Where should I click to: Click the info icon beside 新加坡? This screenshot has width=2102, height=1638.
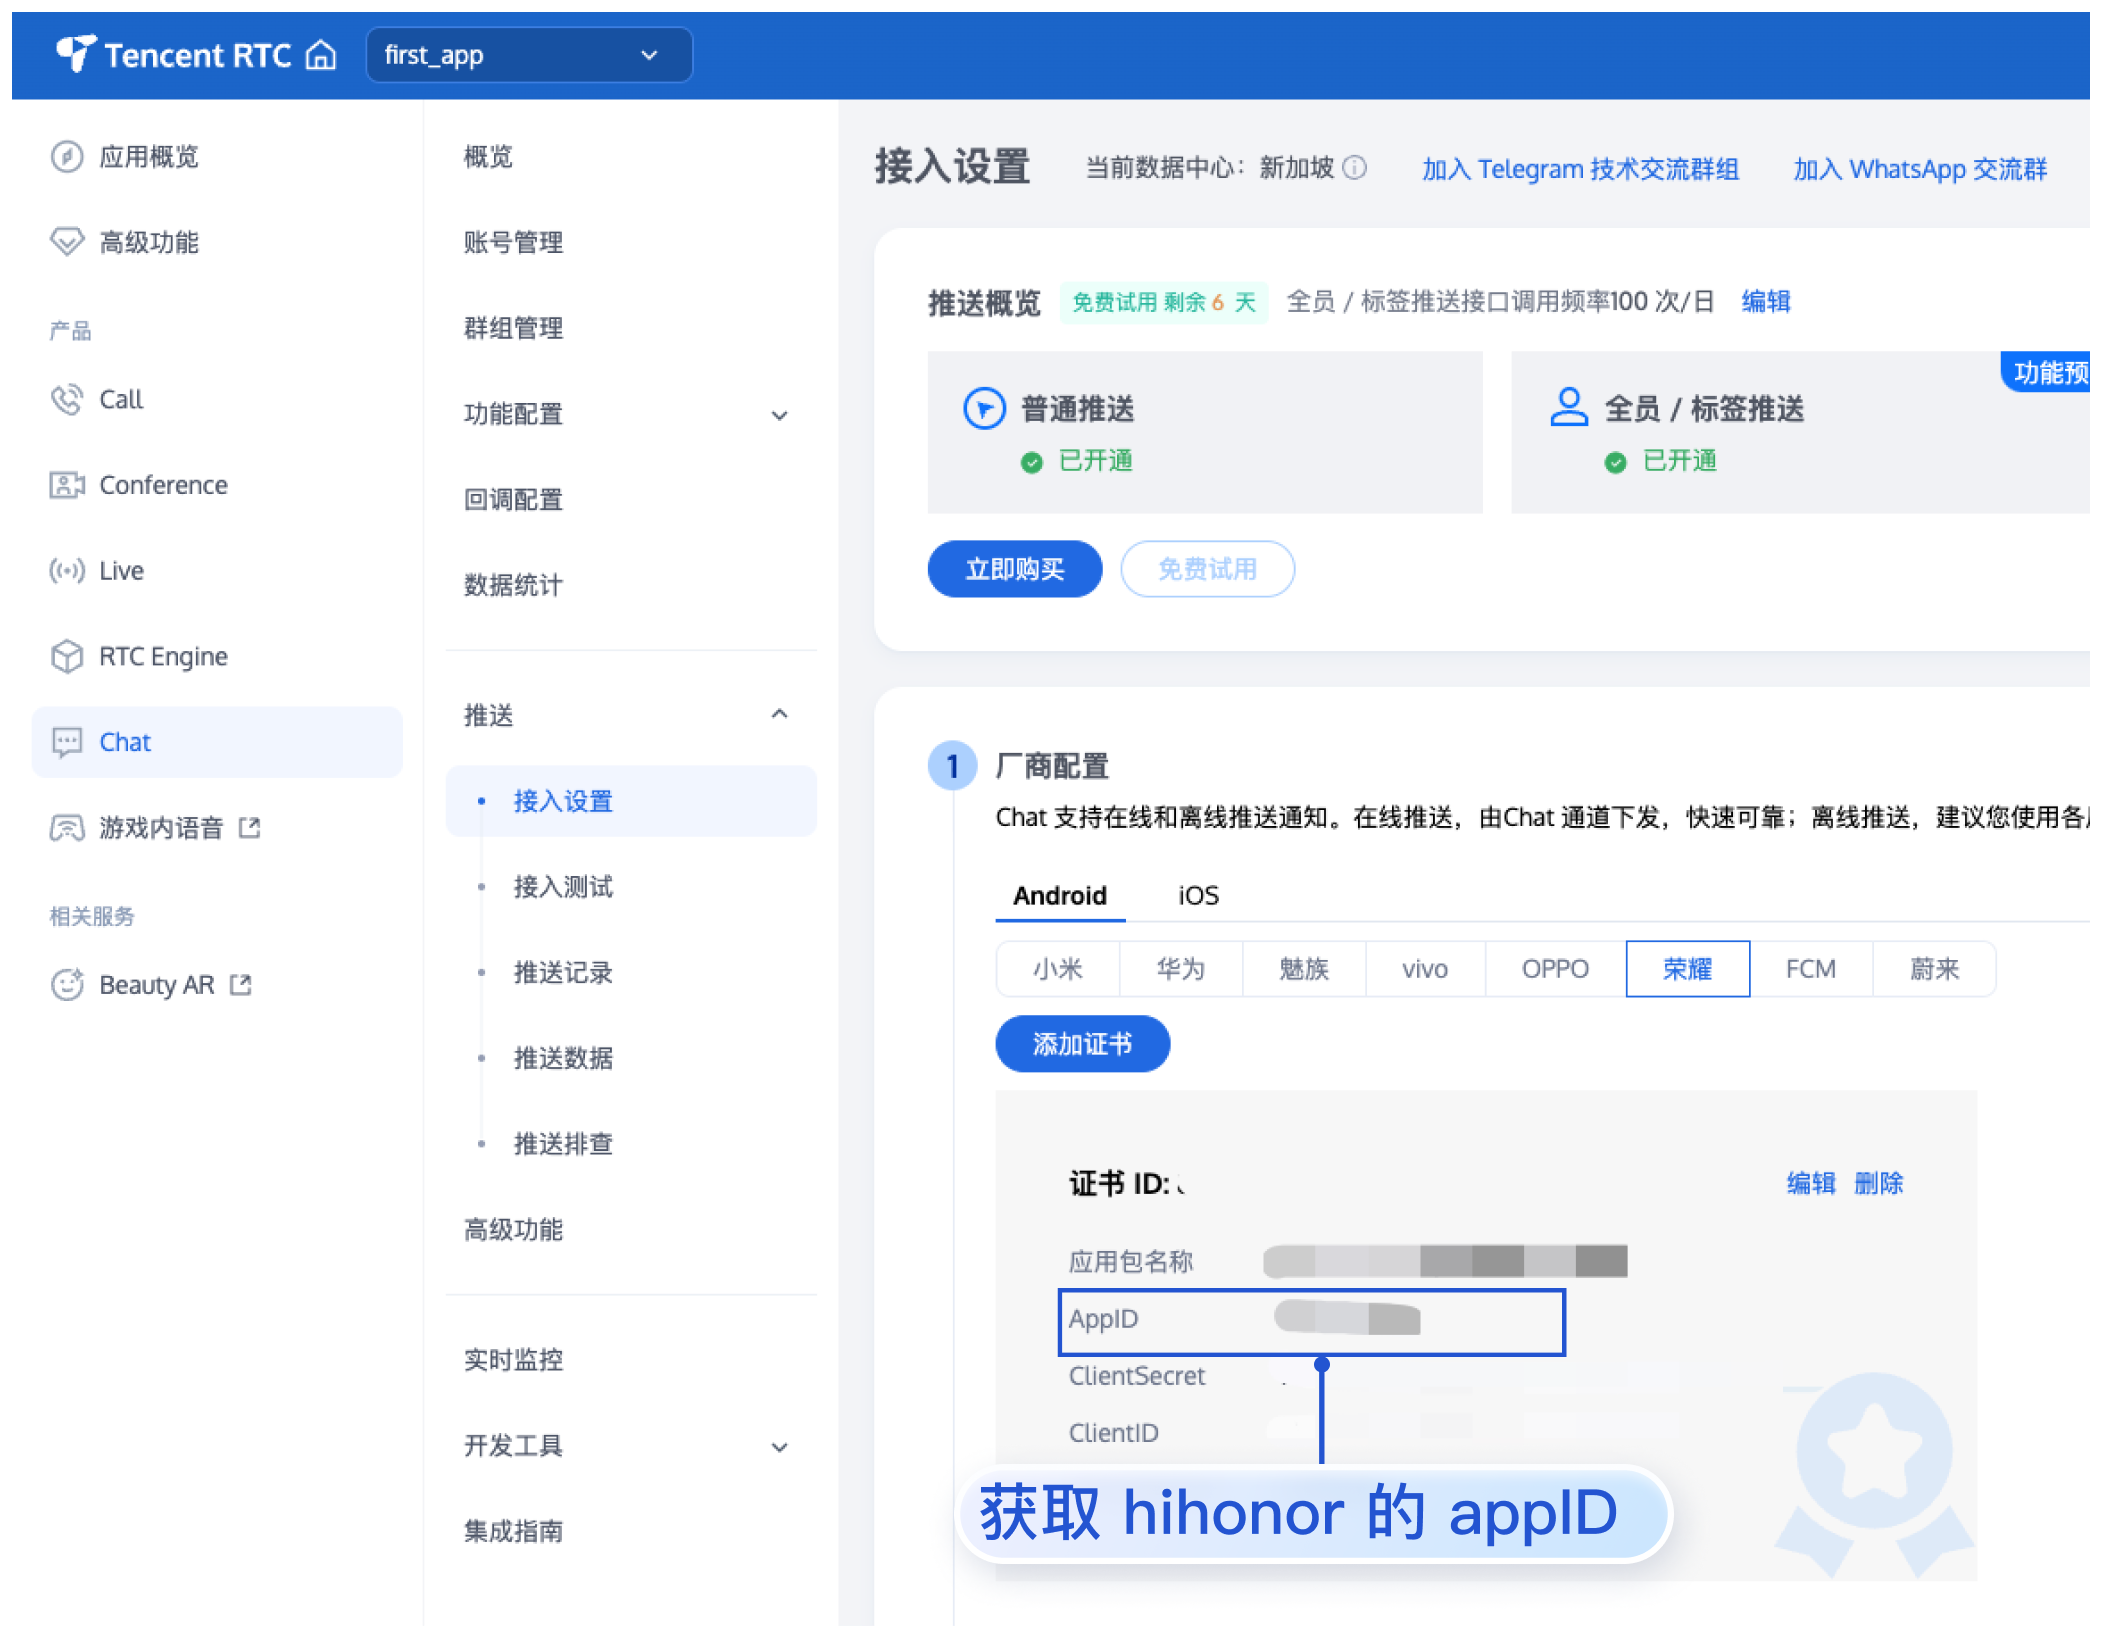pos(1354,168)
